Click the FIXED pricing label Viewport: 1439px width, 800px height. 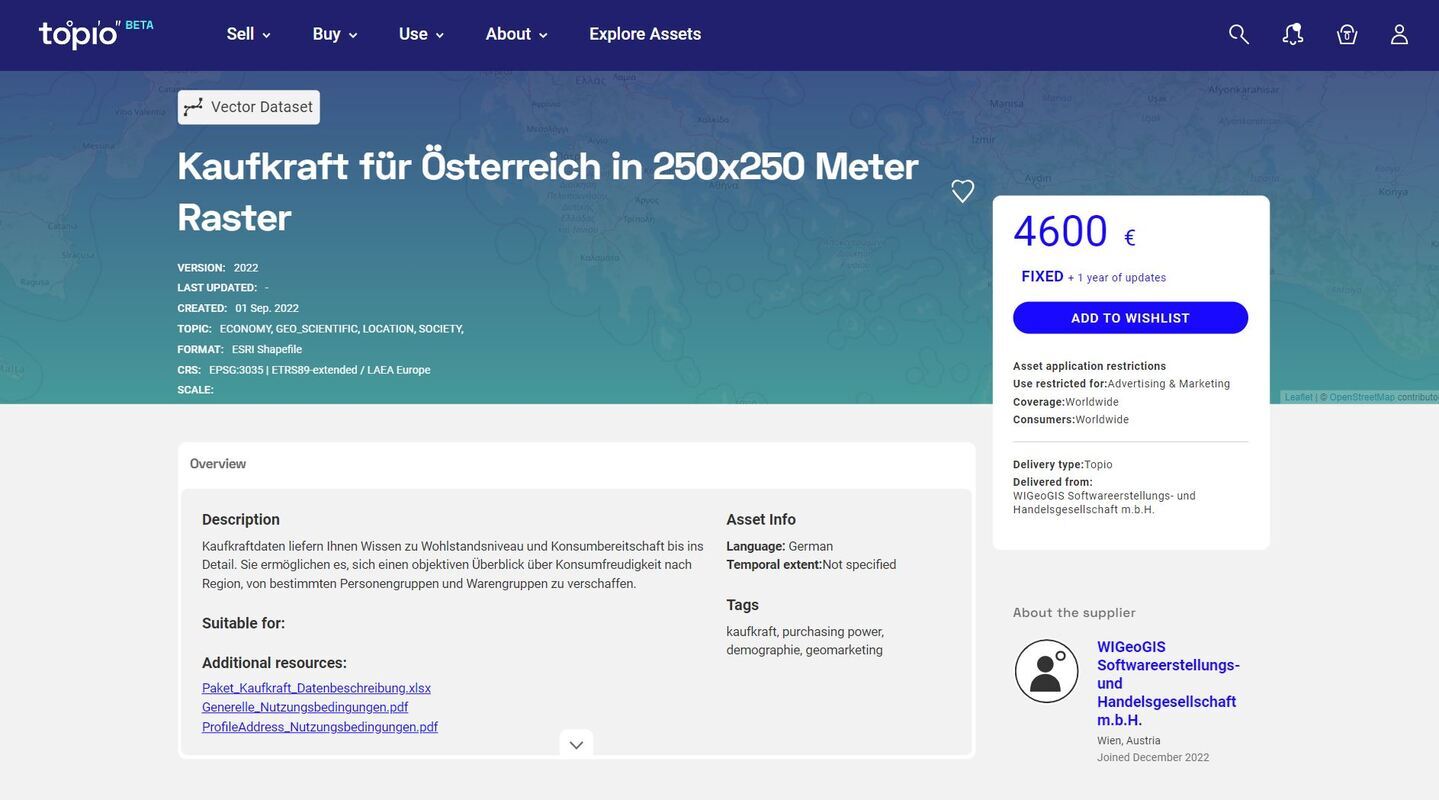(x=1042, y=277)
